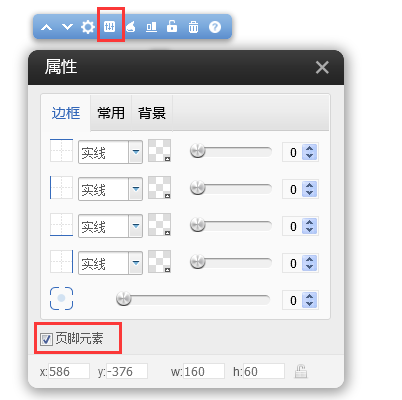
Task: Expand the right border line style dropdown
Action: click(136, 263)
